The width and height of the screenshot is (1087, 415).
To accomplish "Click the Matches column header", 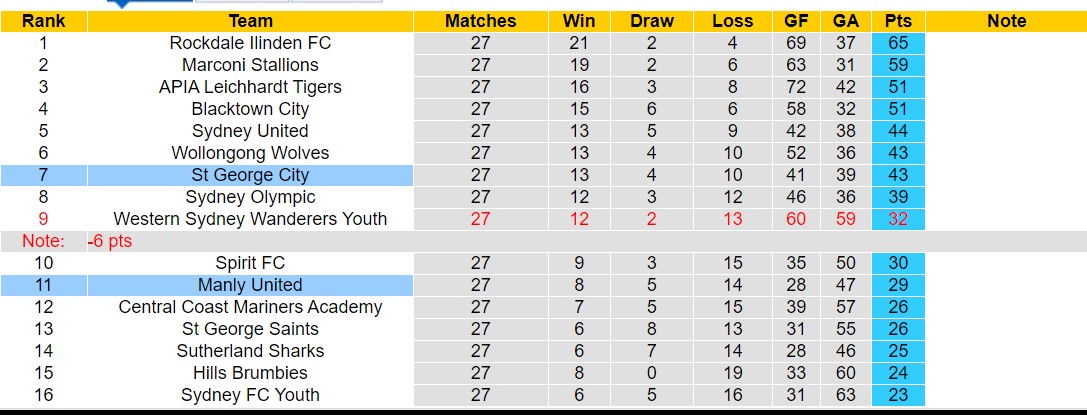I will [x=480, y=21].
